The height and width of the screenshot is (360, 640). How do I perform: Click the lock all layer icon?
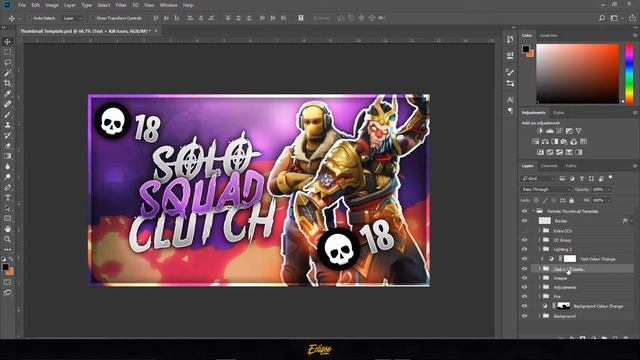[571, 200]
